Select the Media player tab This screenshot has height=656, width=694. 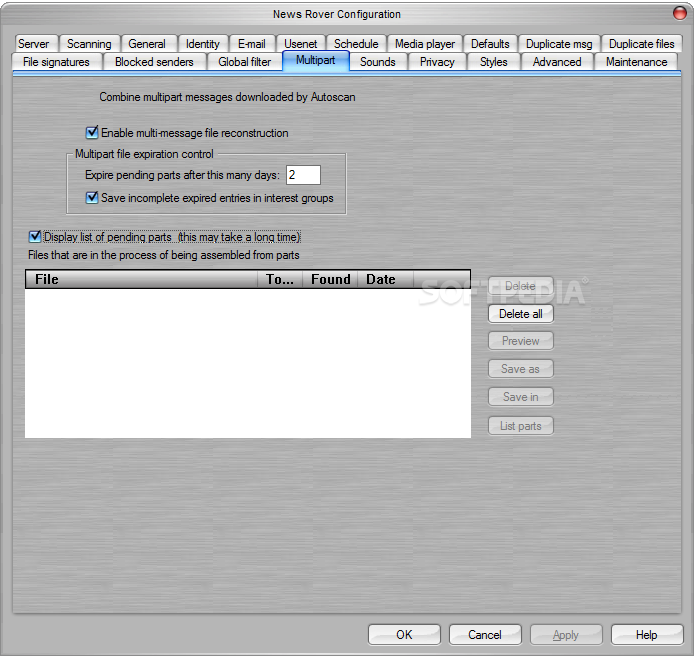(x=425, y=44)
